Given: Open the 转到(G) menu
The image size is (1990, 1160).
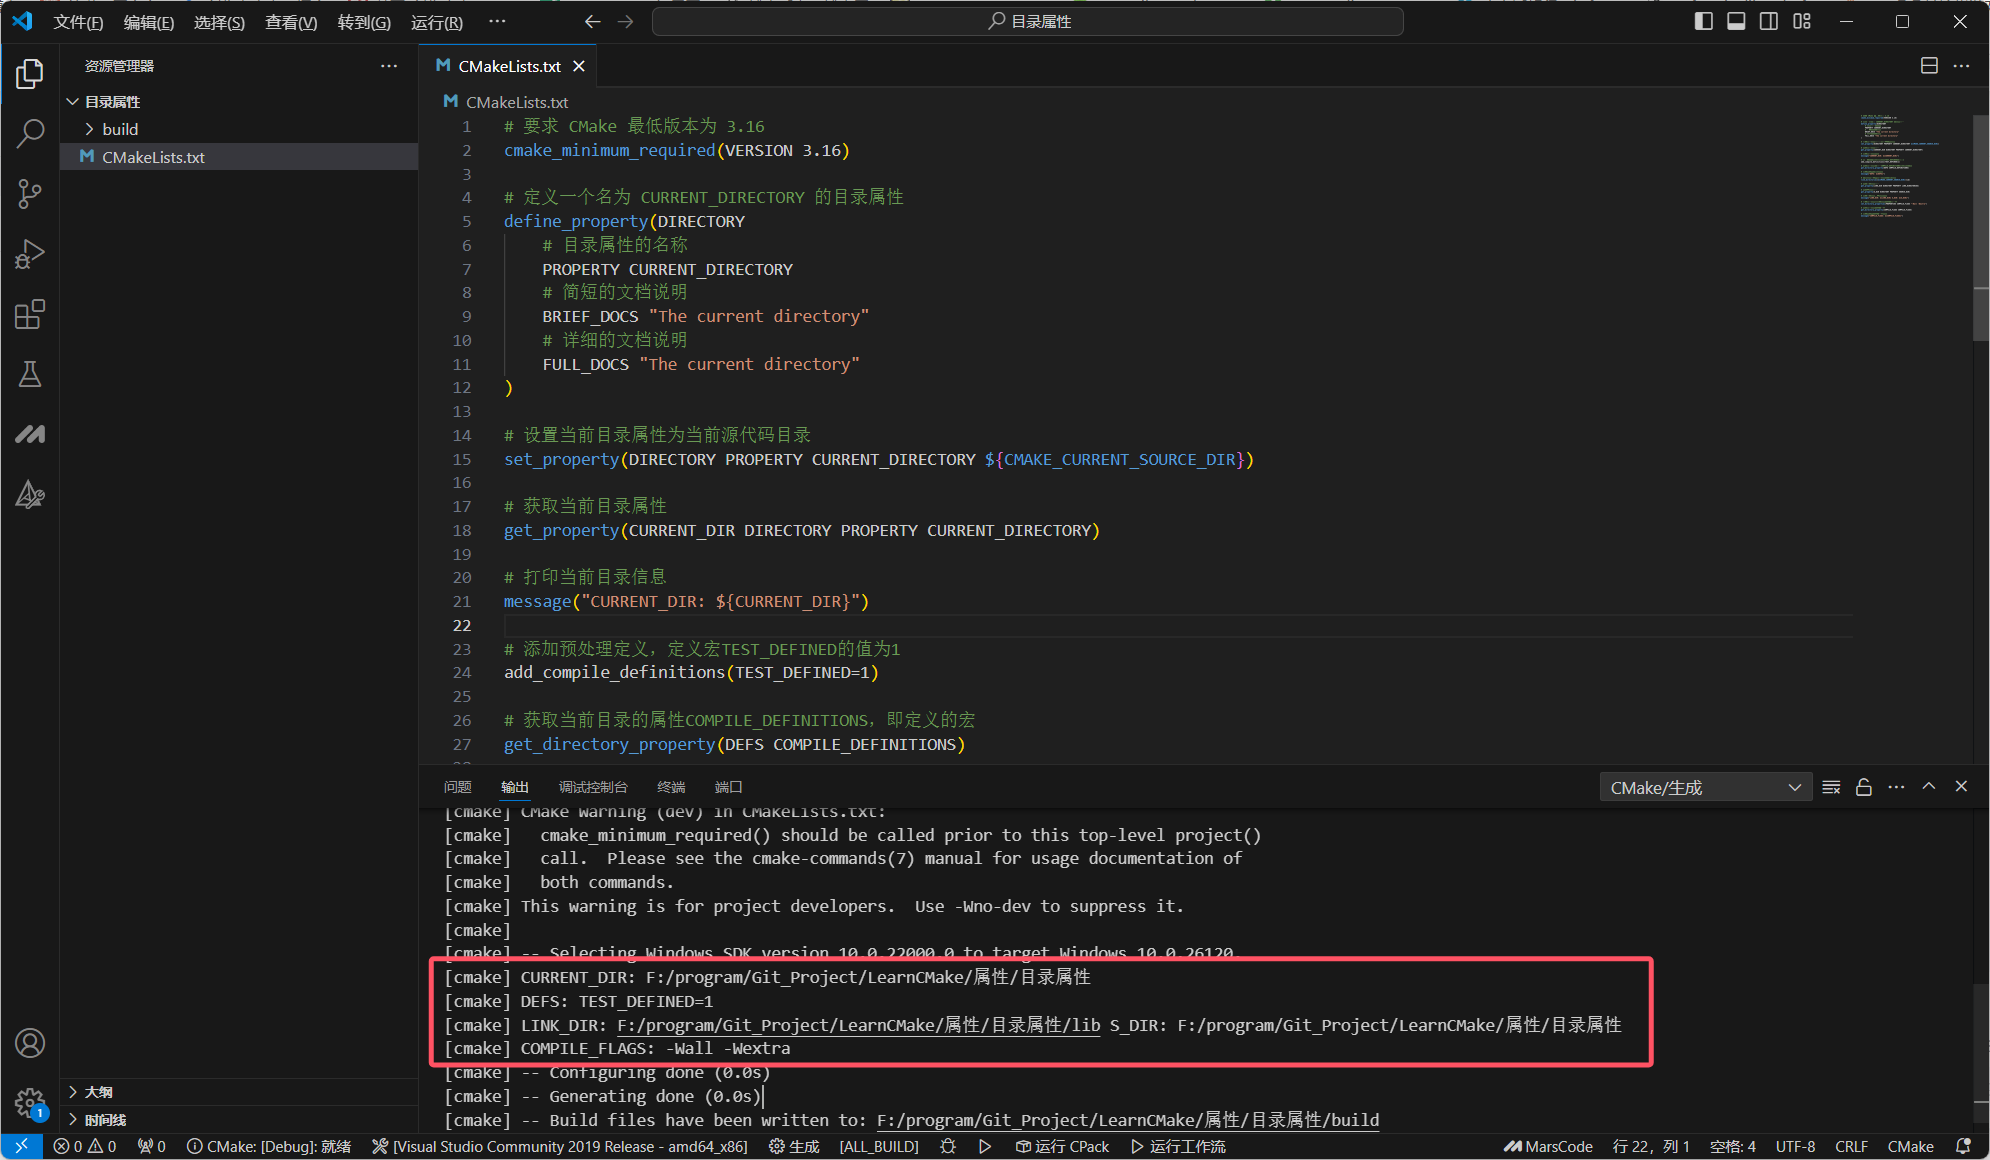Looking at the screenshot, I should click(x=364, y=22).
